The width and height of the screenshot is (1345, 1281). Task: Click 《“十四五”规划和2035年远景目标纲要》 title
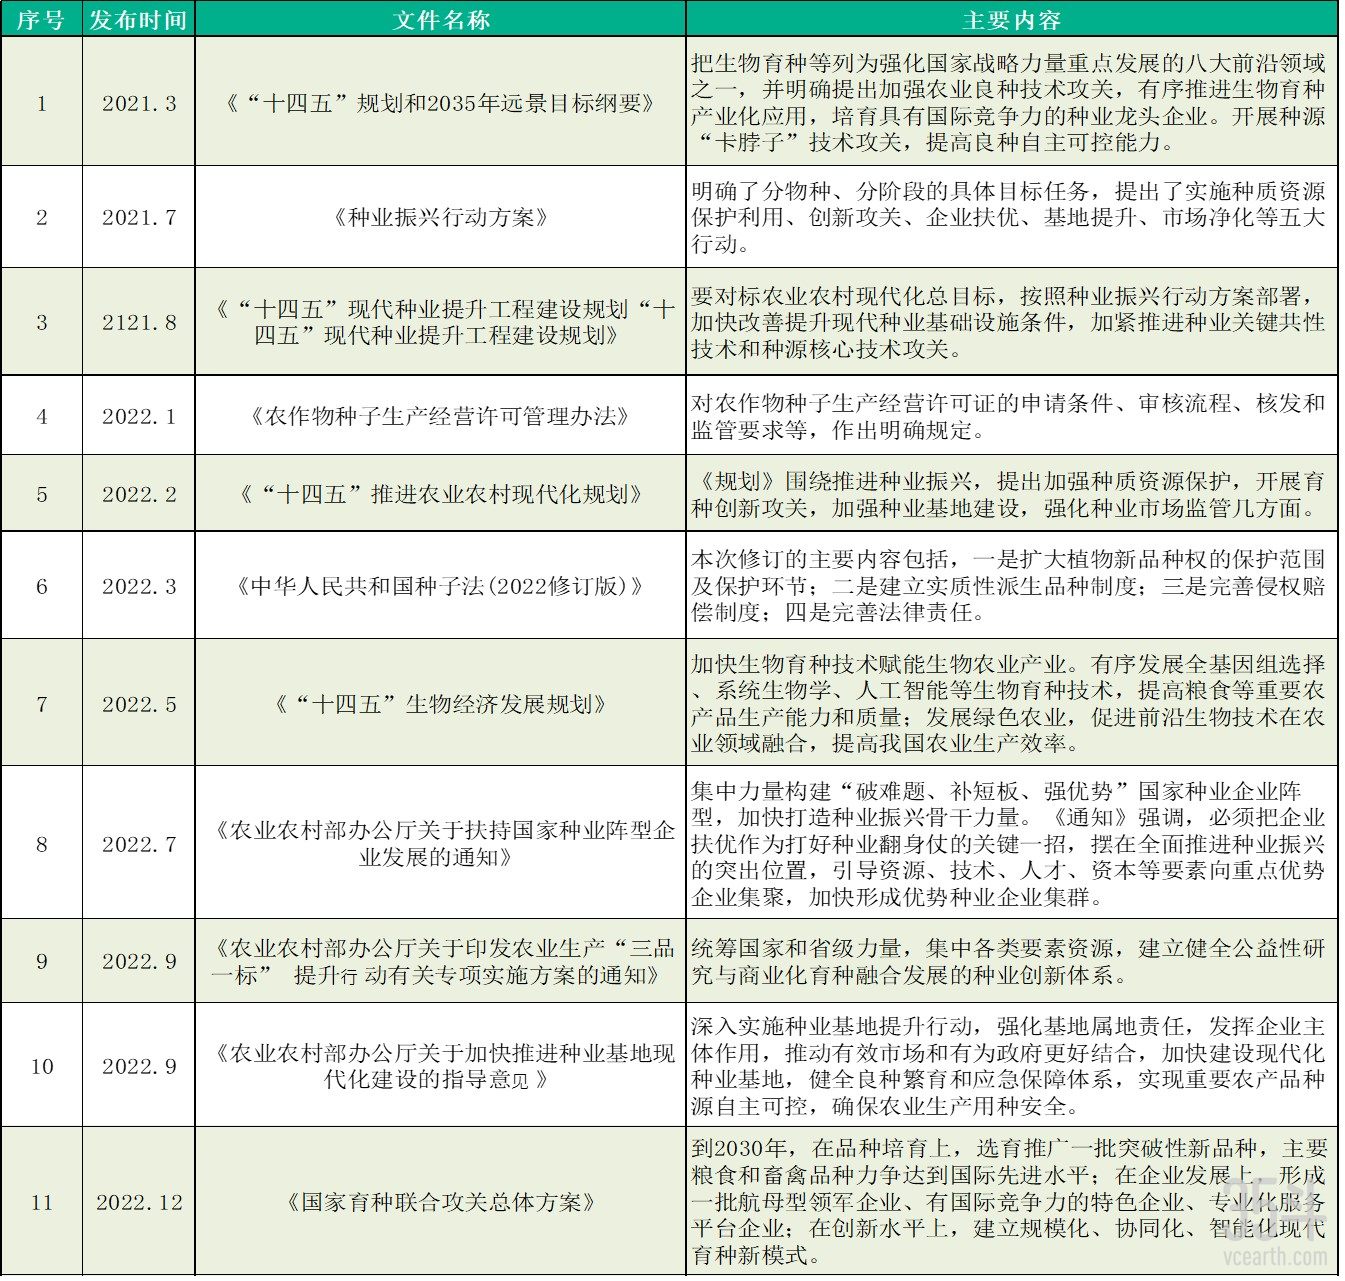pos(440,103)
